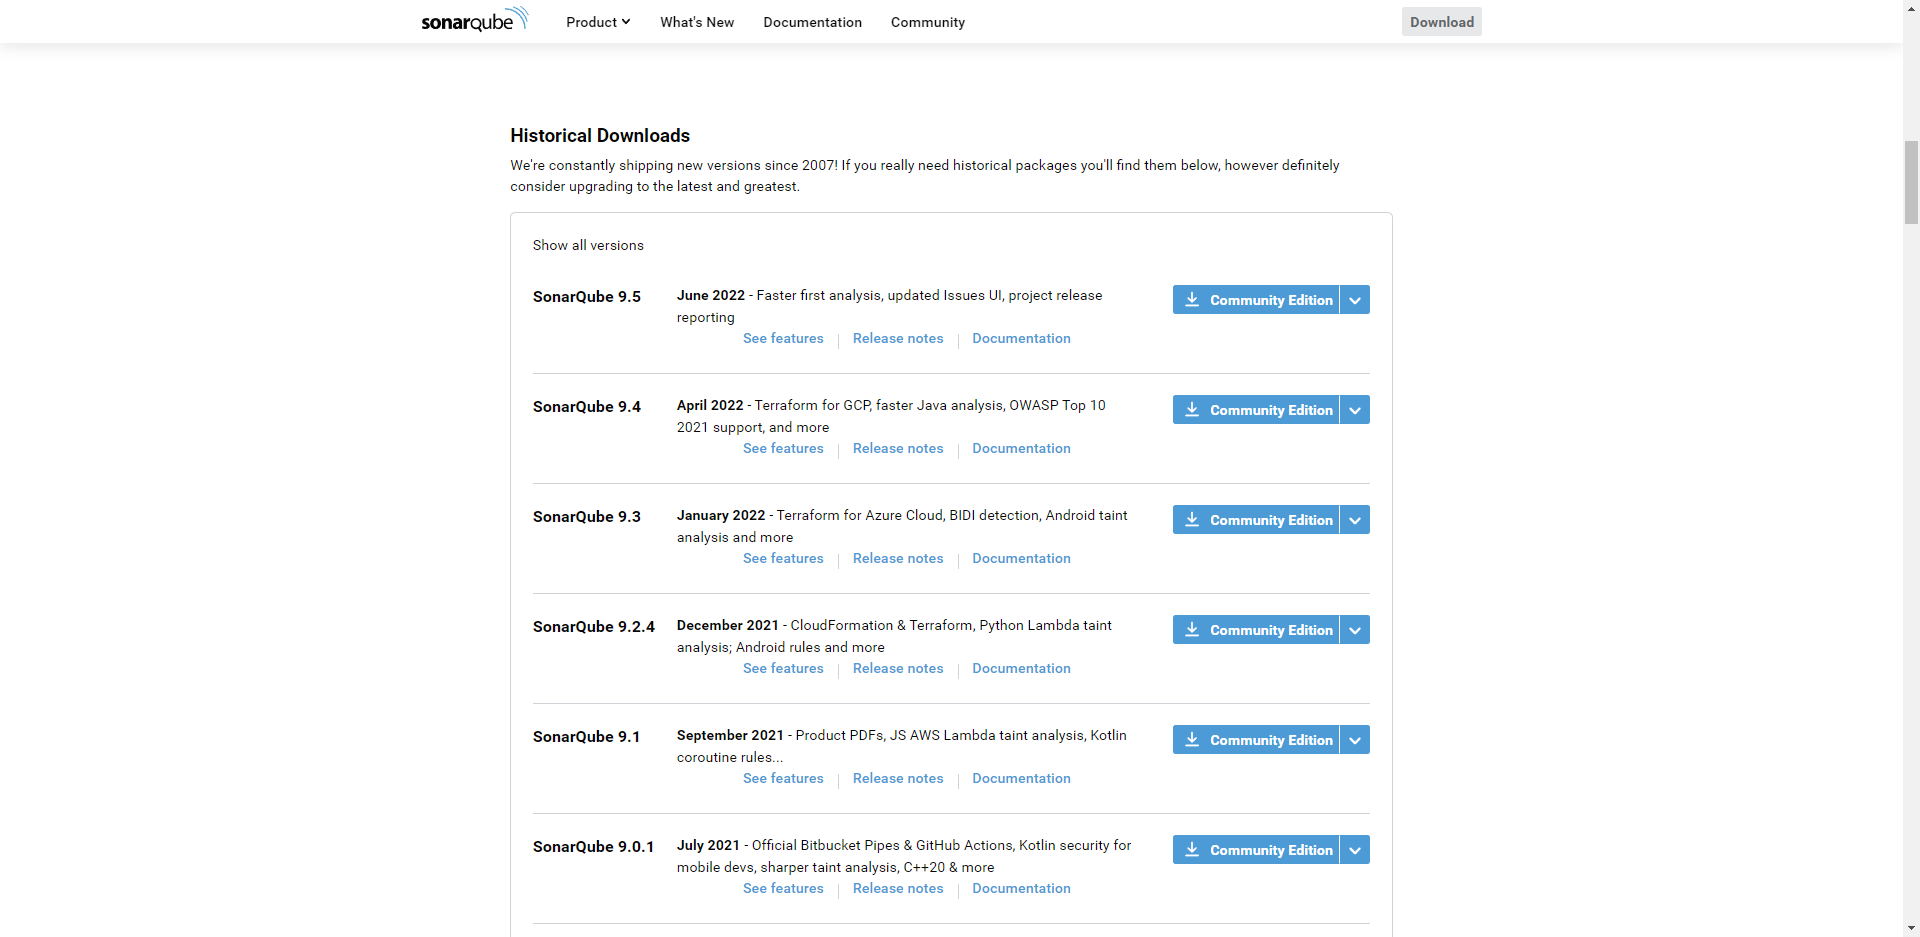Open Documentation for SonarQube 9.0.1
This screenshot has height=937, width=1920.
[1021, 888]
